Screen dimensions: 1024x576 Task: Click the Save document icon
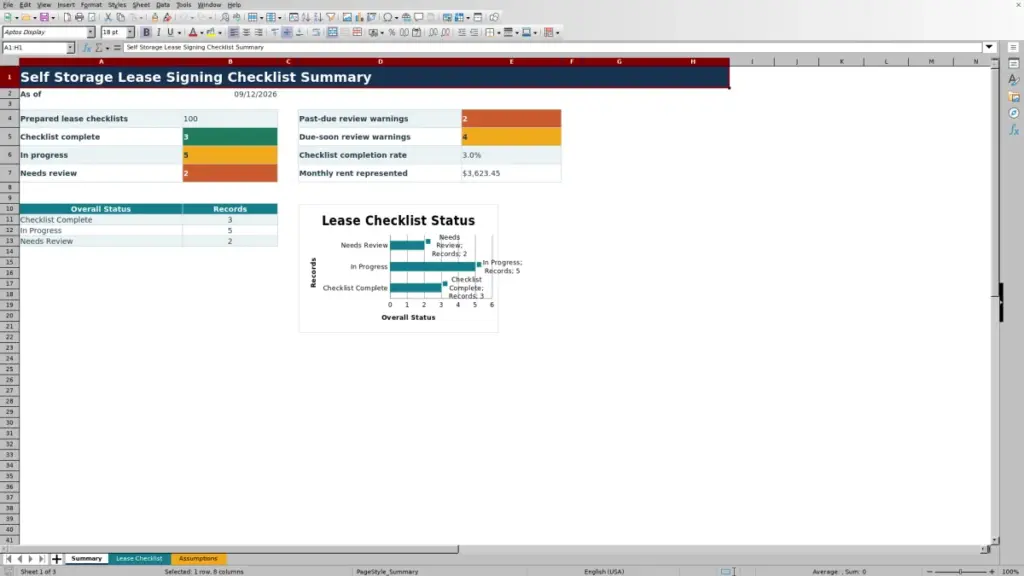pos(44,18)
